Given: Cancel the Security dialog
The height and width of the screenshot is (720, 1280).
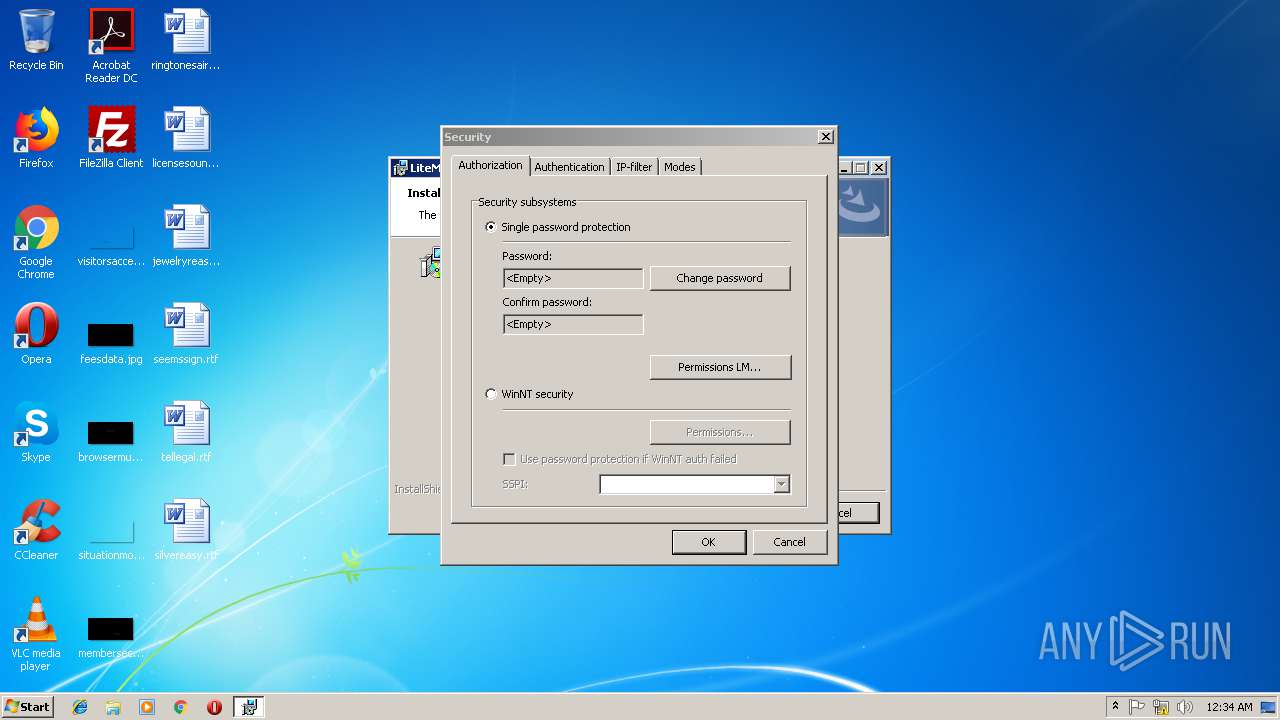Looking at the screenshot, I should point(789,542).
